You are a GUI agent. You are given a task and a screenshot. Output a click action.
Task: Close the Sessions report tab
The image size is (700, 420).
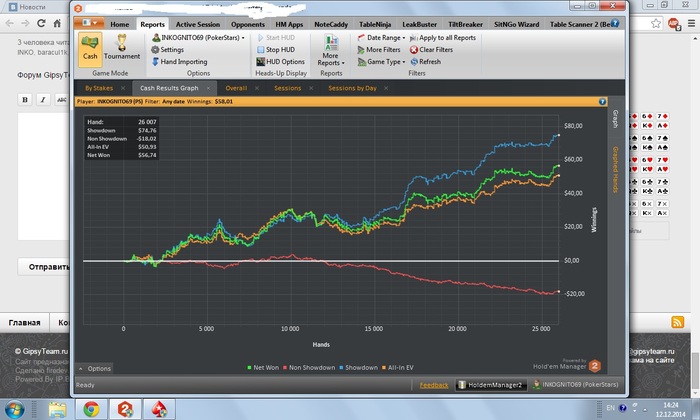click(311, 88)
